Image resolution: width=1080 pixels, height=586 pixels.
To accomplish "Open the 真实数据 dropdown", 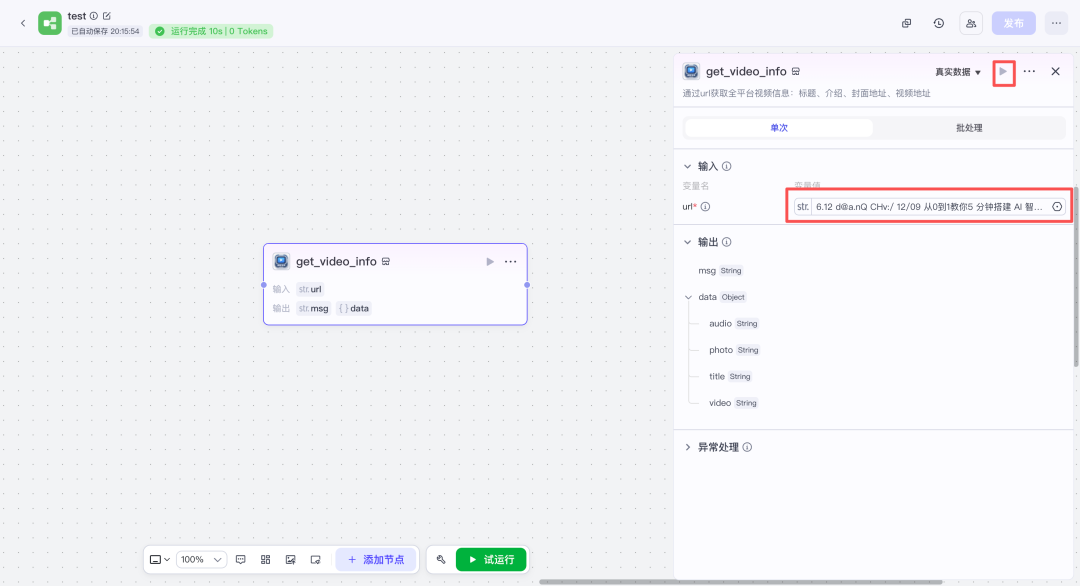I will [958, 72].
